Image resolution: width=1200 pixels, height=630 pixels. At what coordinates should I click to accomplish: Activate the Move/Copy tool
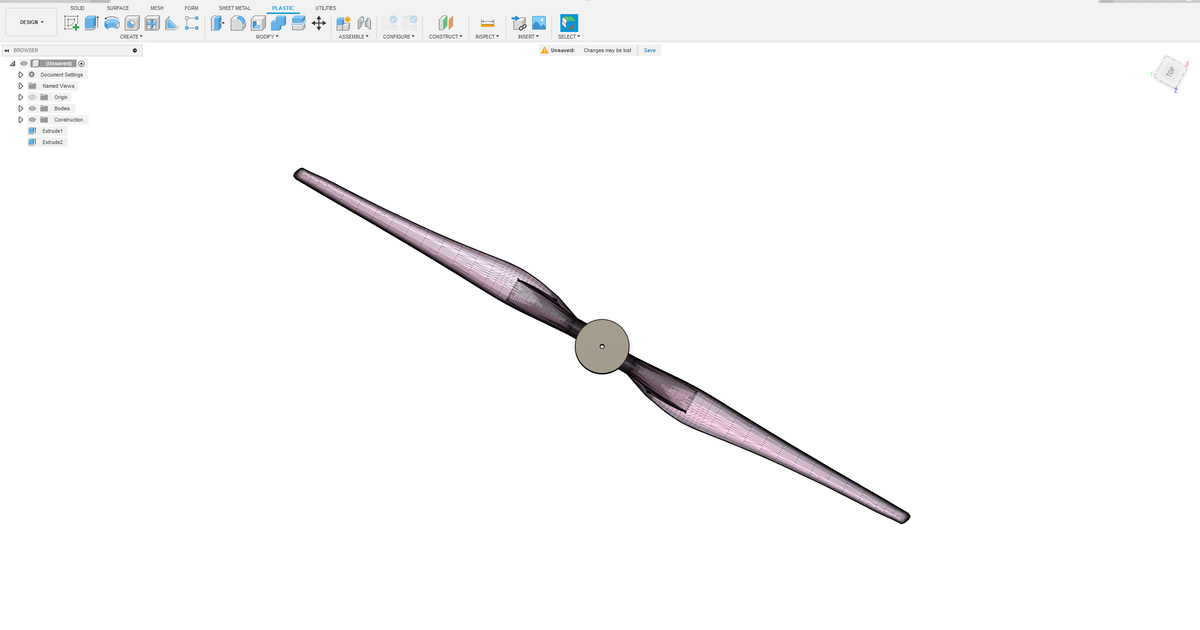coord(317,22)
